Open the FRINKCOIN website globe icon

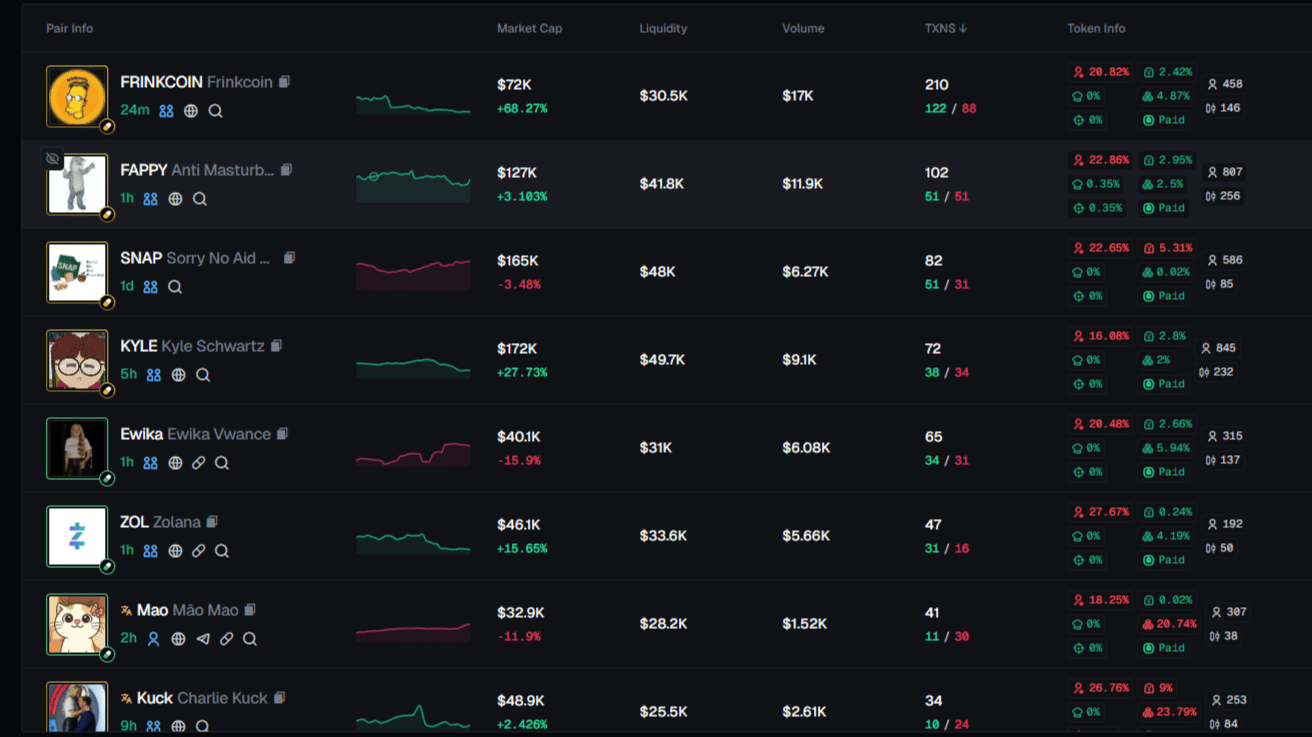tap(191, 111)
